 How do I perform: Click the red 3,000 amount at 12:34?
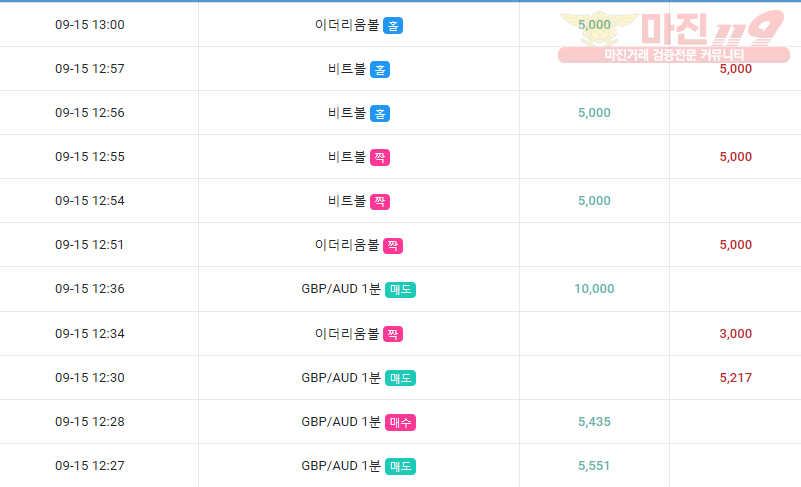[736, 334]
